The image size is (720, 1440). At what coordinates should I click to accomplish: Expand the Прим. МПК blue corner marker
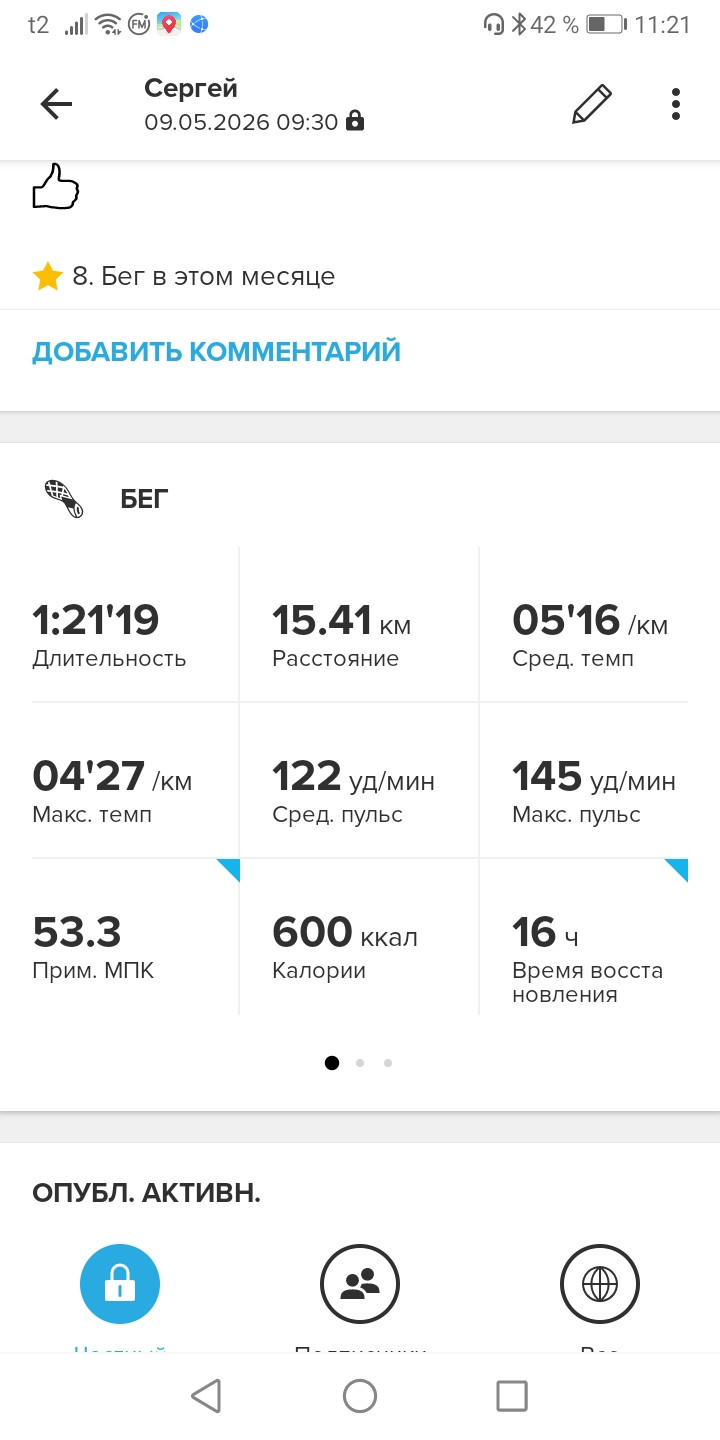point(228,870)
